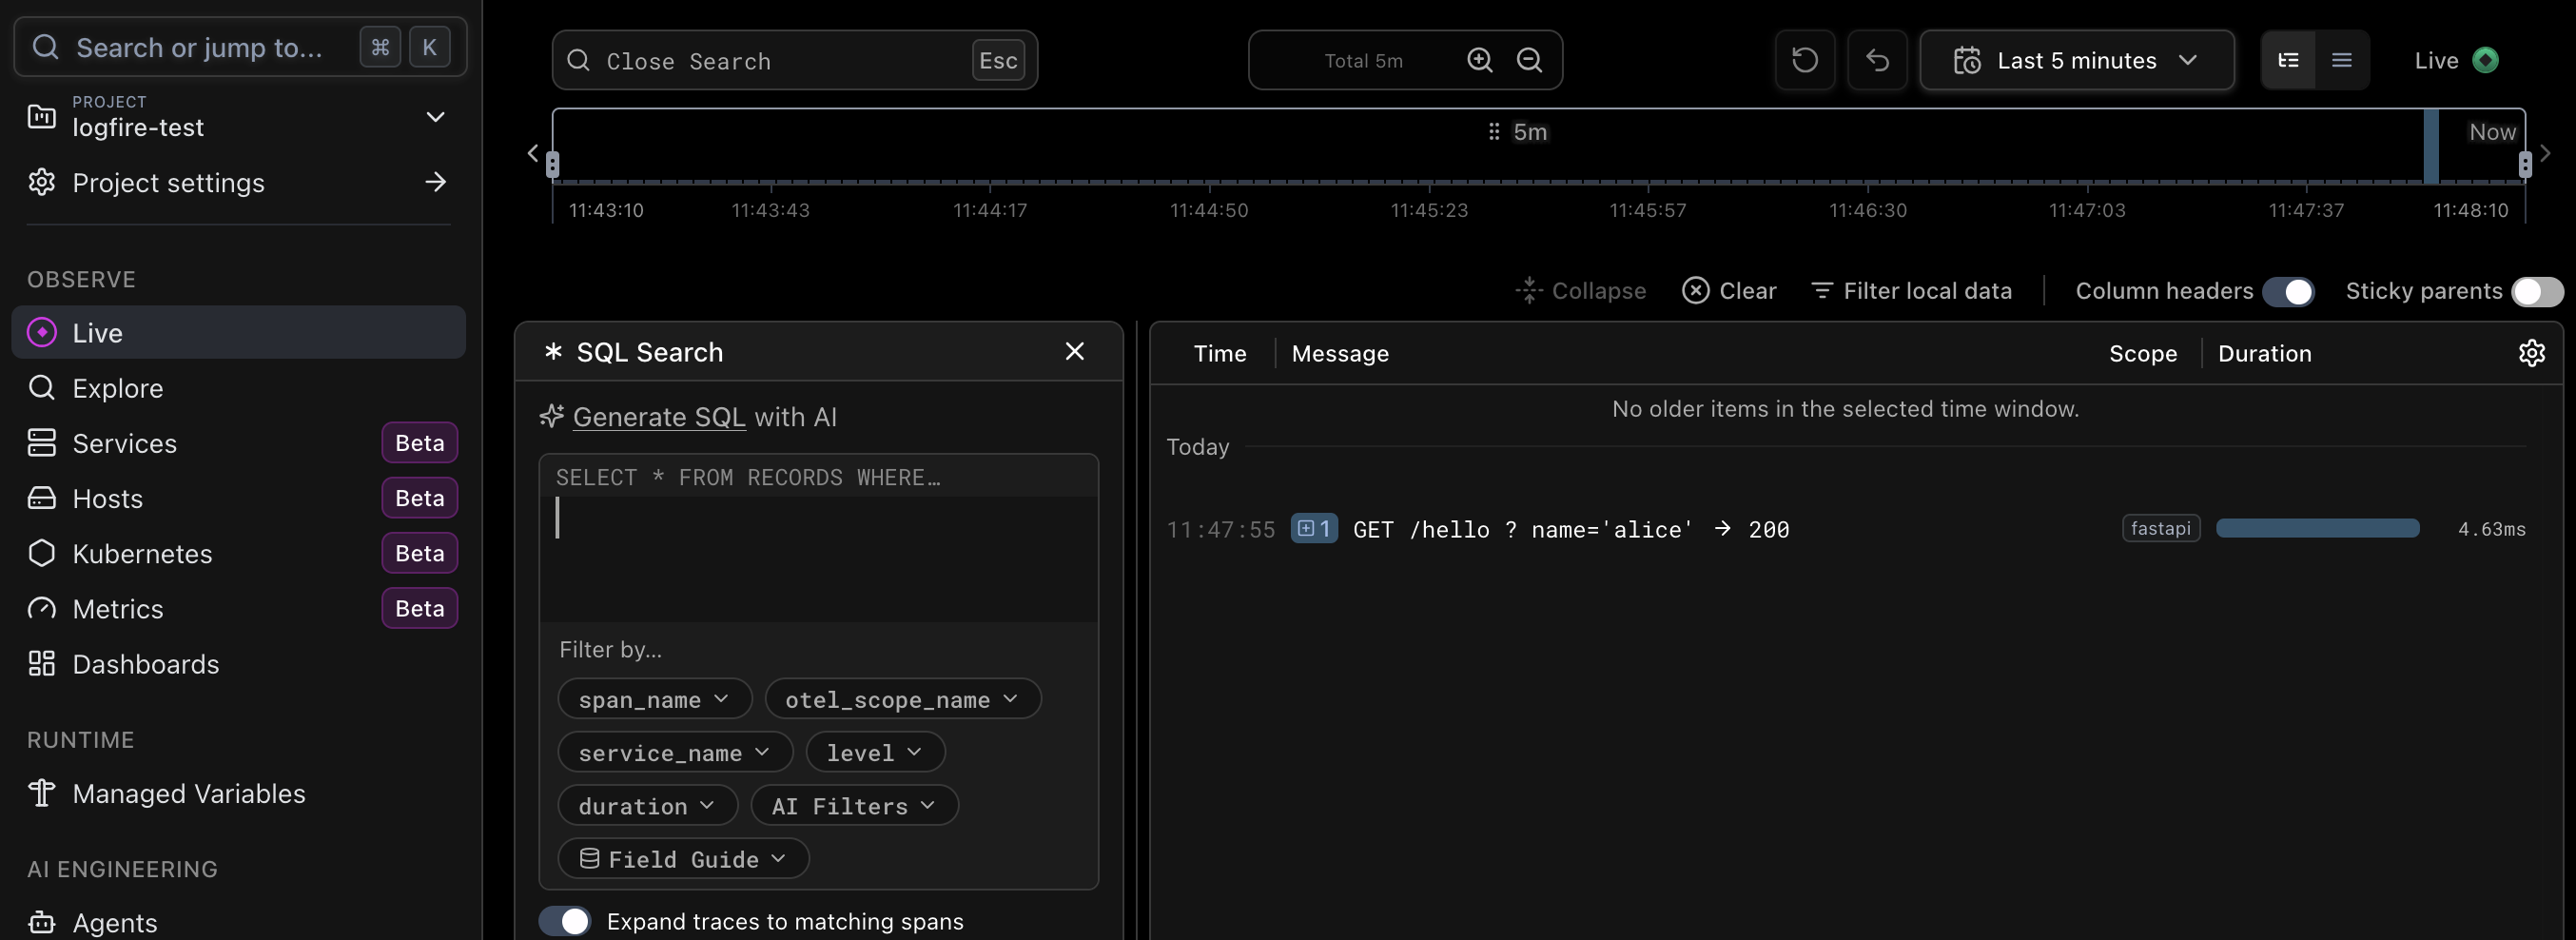Open Agents under AI Engineering
Viewport: 2576px width, 940px height.
coord(238,922)
